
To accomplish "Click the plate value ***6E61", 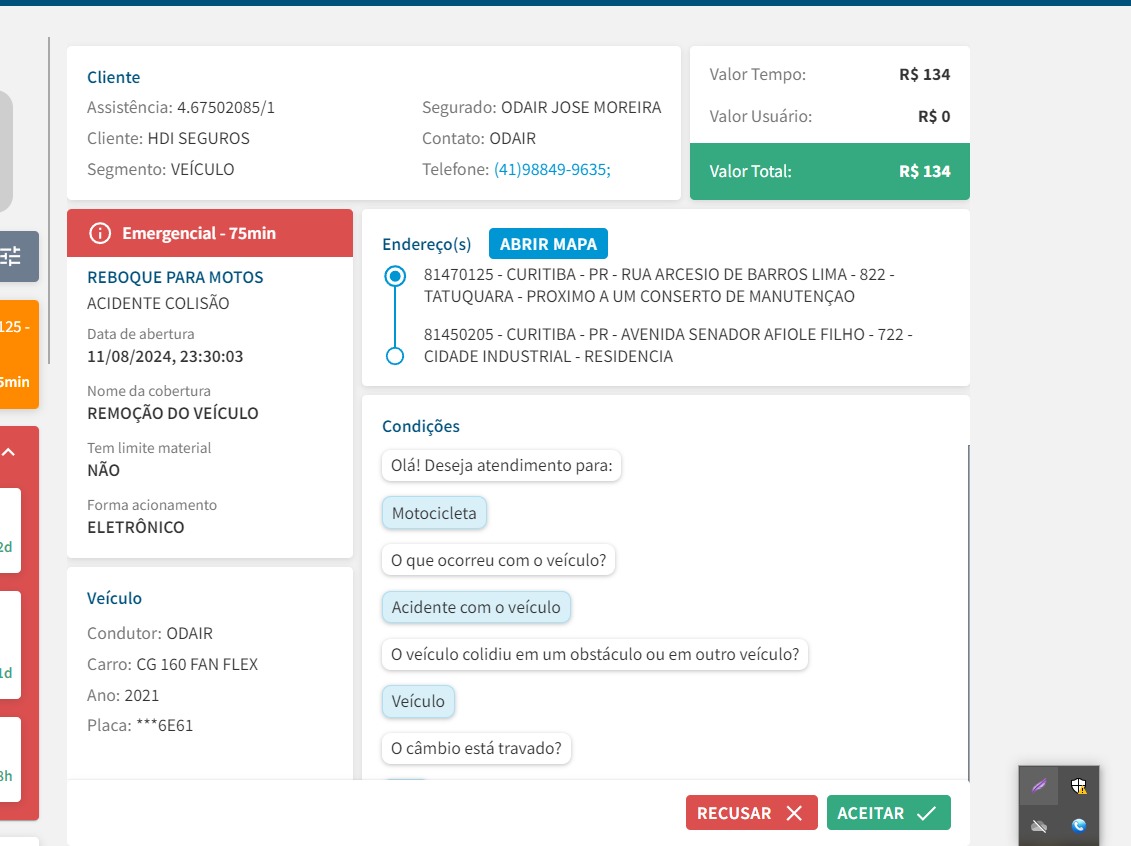I will pos(164,726).
